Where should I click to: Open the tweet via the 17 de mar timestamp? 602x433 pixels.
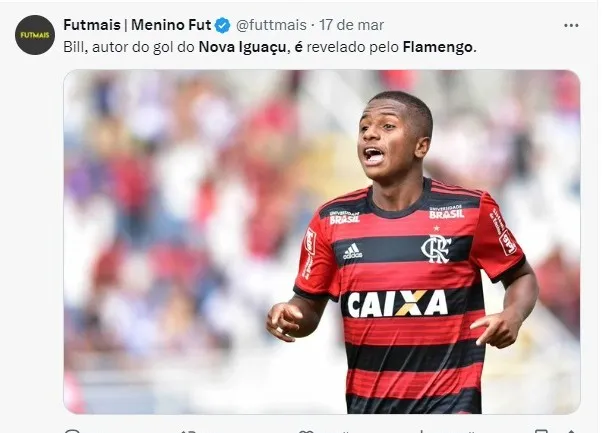(351, 25)
